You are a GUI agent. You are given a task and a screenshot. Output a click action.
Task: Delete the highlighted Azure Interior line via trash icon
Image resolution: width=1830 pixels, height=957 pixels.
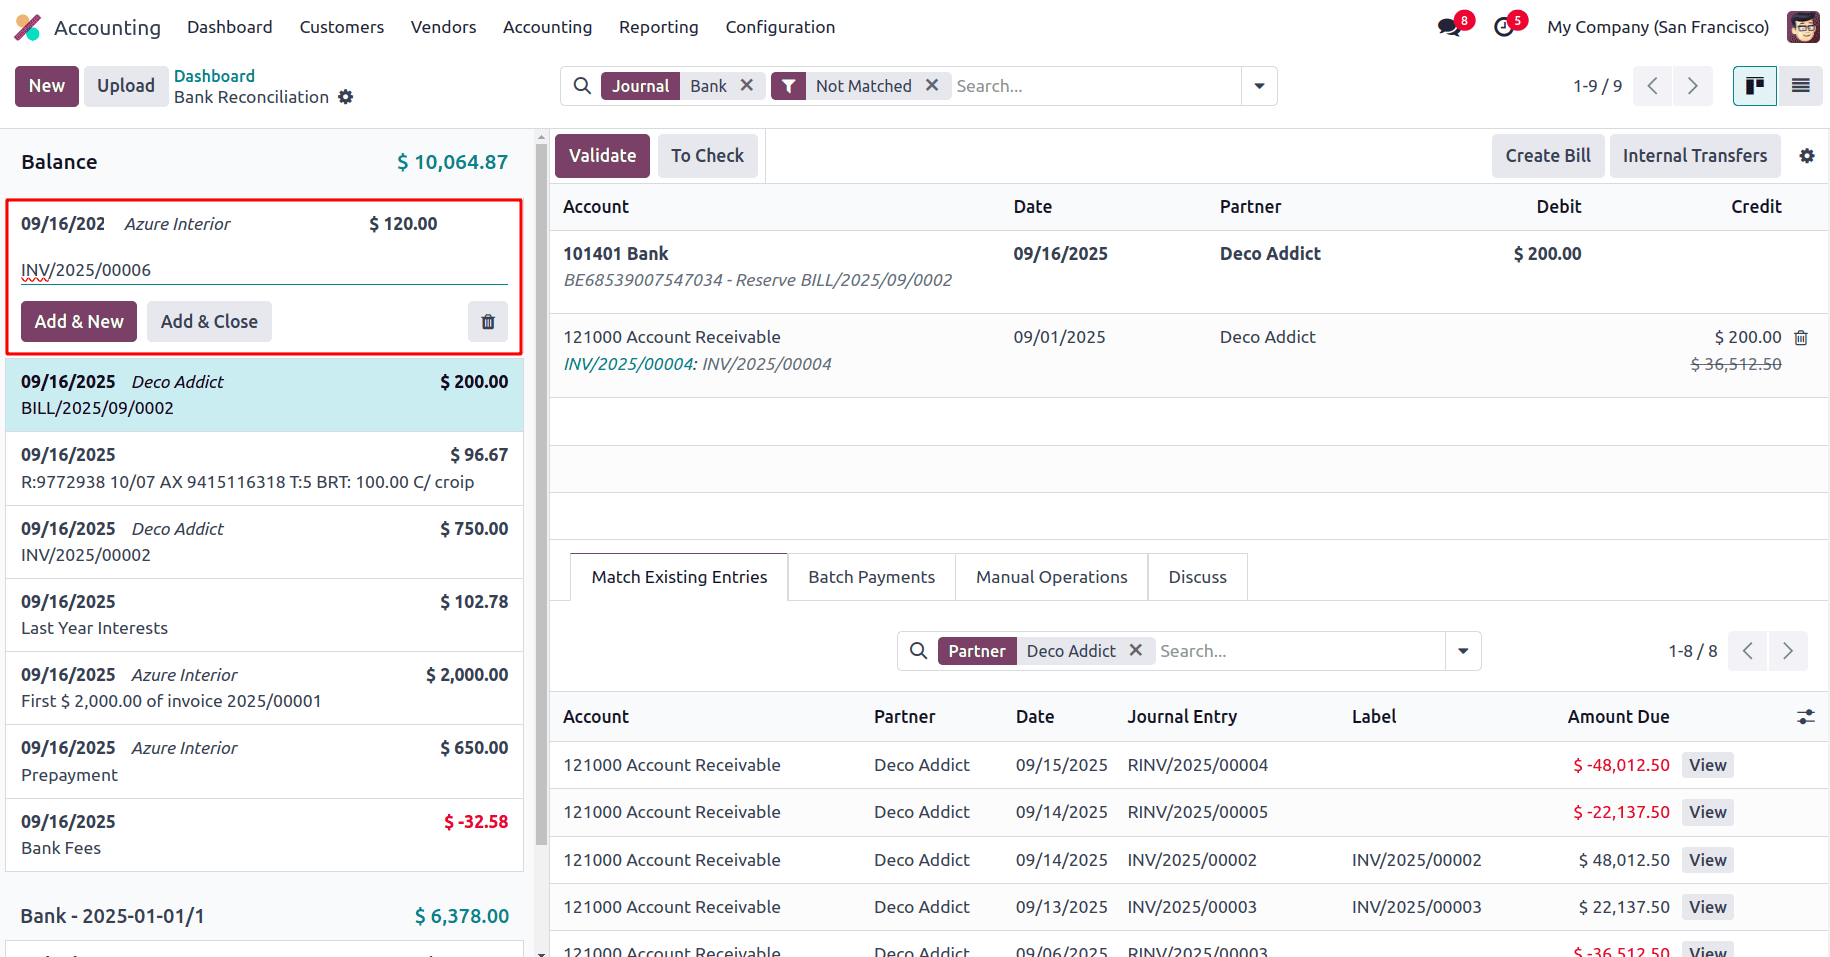[487, 321]
